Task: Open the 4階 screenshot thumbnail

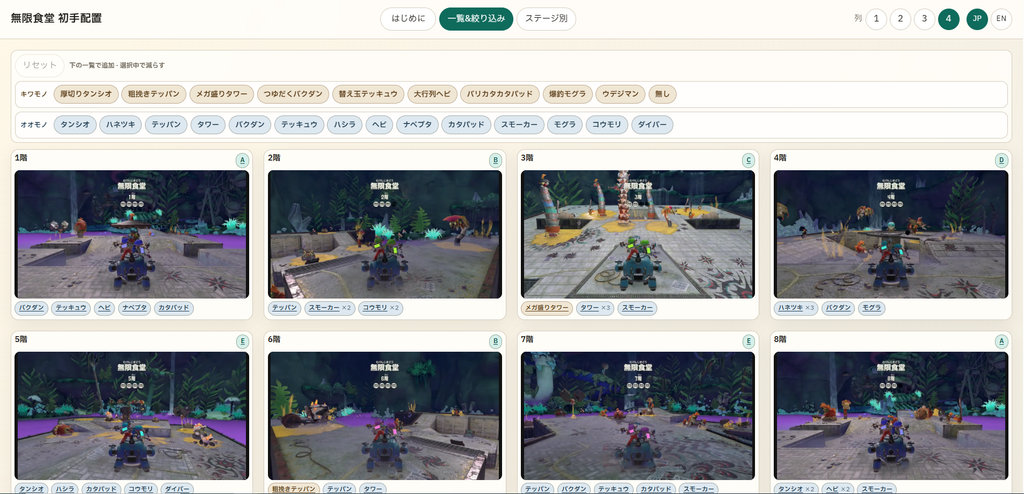Action: (x=891, y=235)
